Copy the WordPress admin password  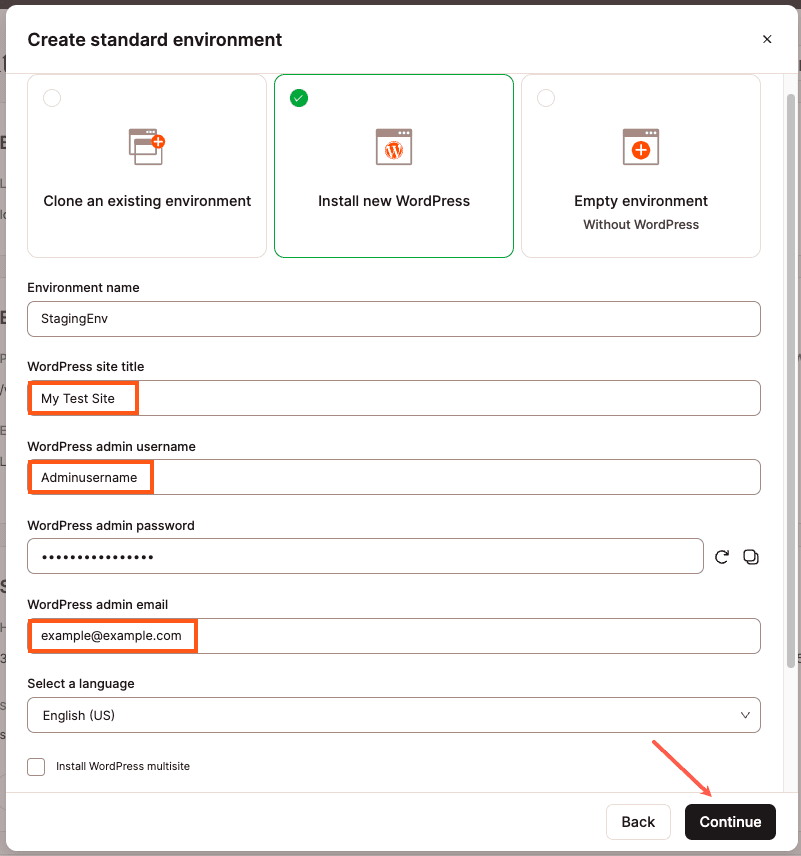tap(750, 556)
